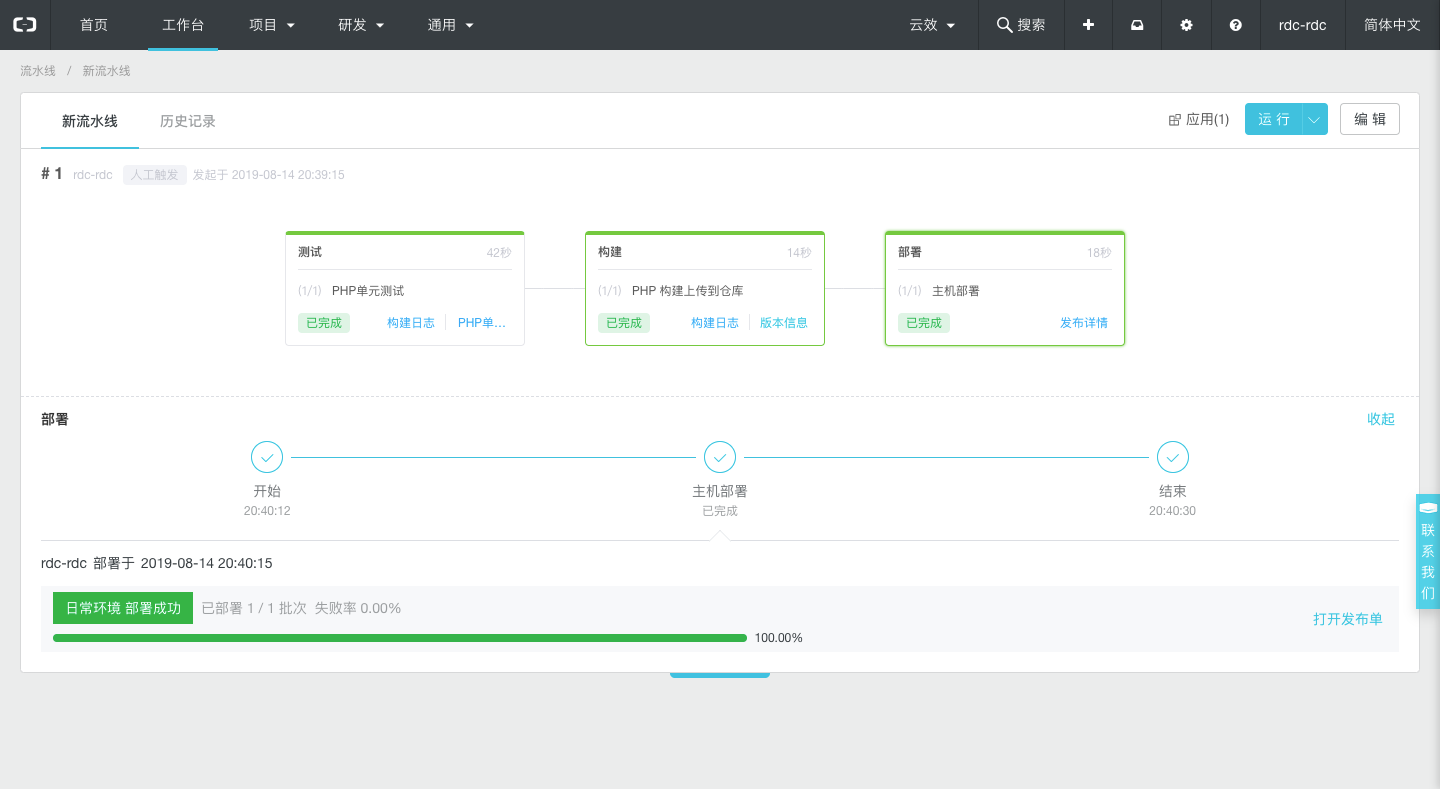Click the 流水线 breadcrumb link
The height and width of the screenshot is (789, 1440).
[x=38, y=71]
